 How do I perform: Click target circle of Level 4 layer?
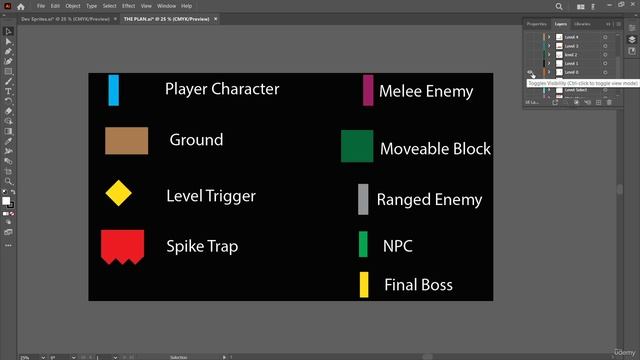(605, 37)
